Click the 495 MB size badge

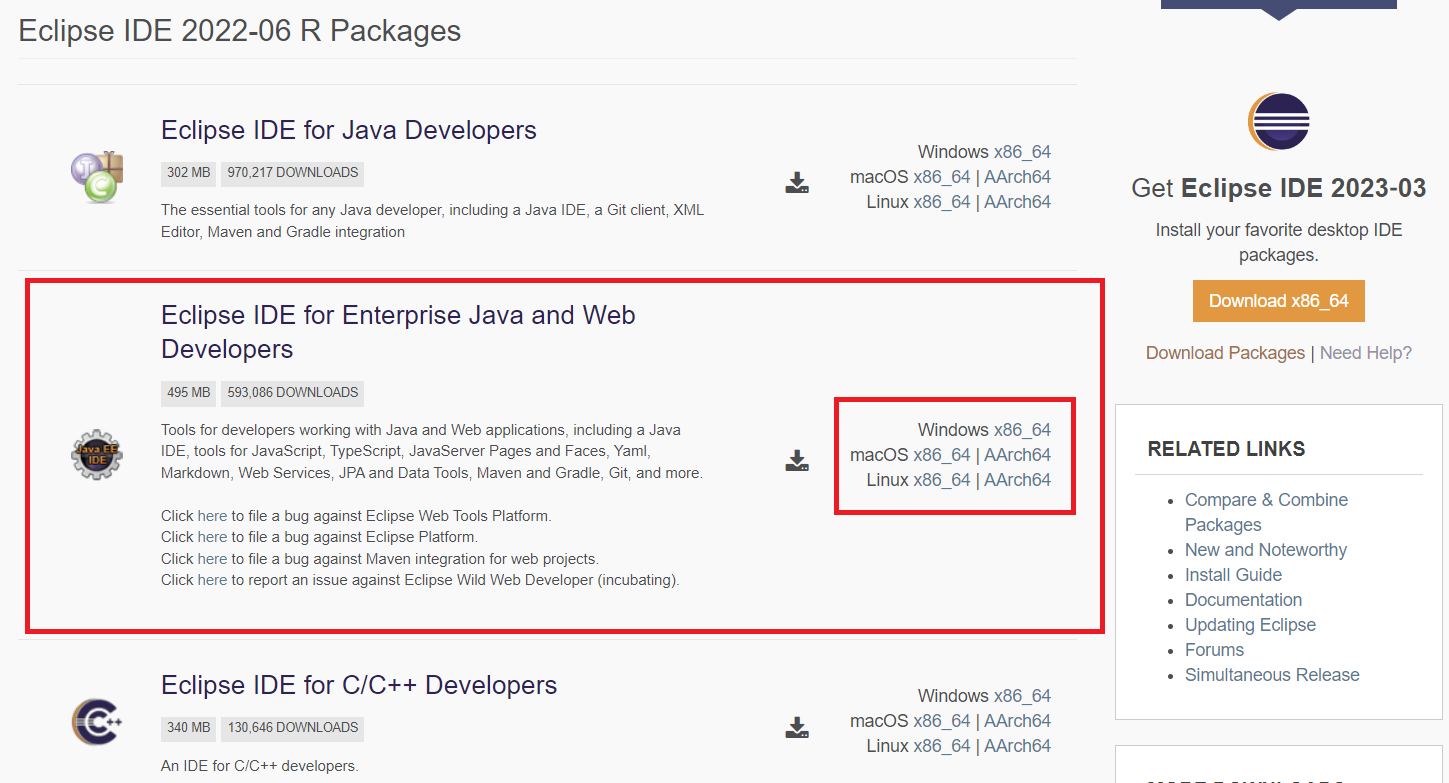tap(188, 393)
